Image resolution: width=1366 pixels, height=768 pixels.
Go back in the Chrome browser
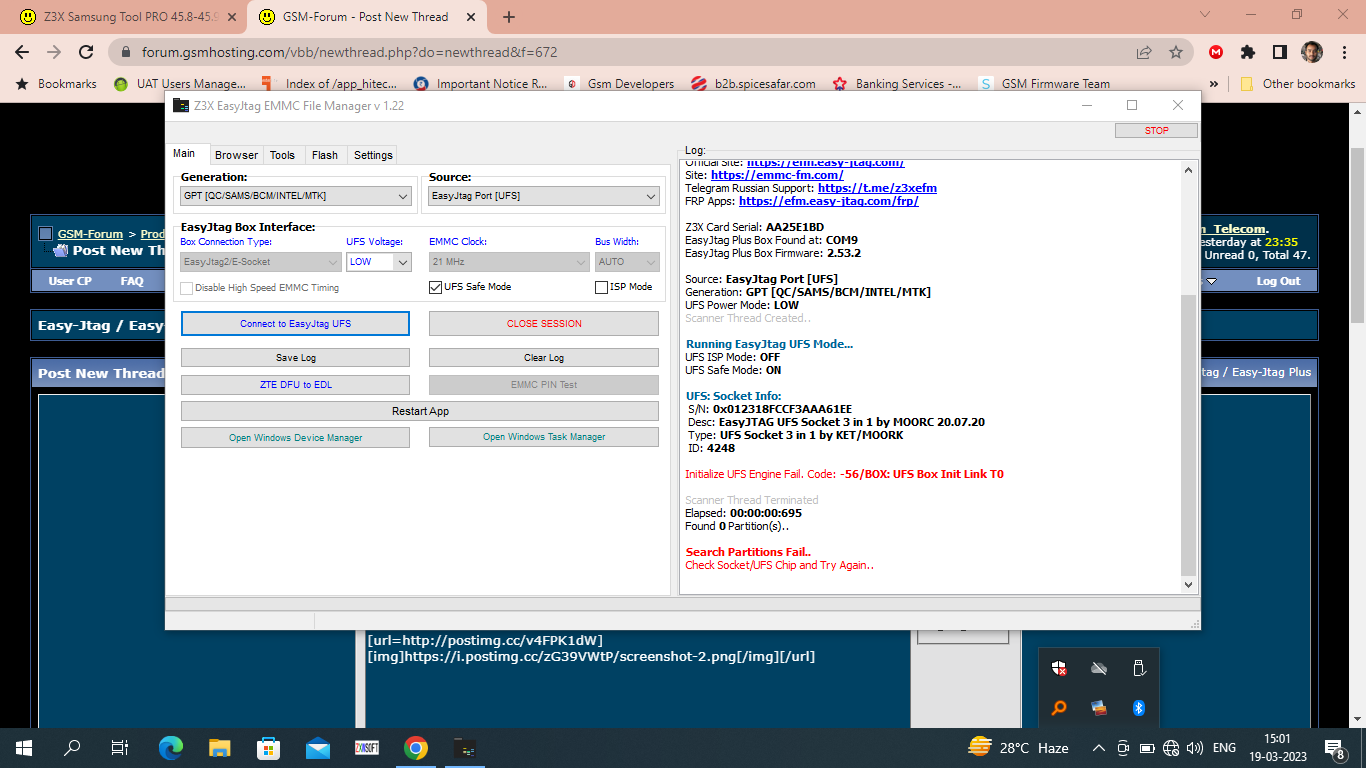tap(21, 52)
